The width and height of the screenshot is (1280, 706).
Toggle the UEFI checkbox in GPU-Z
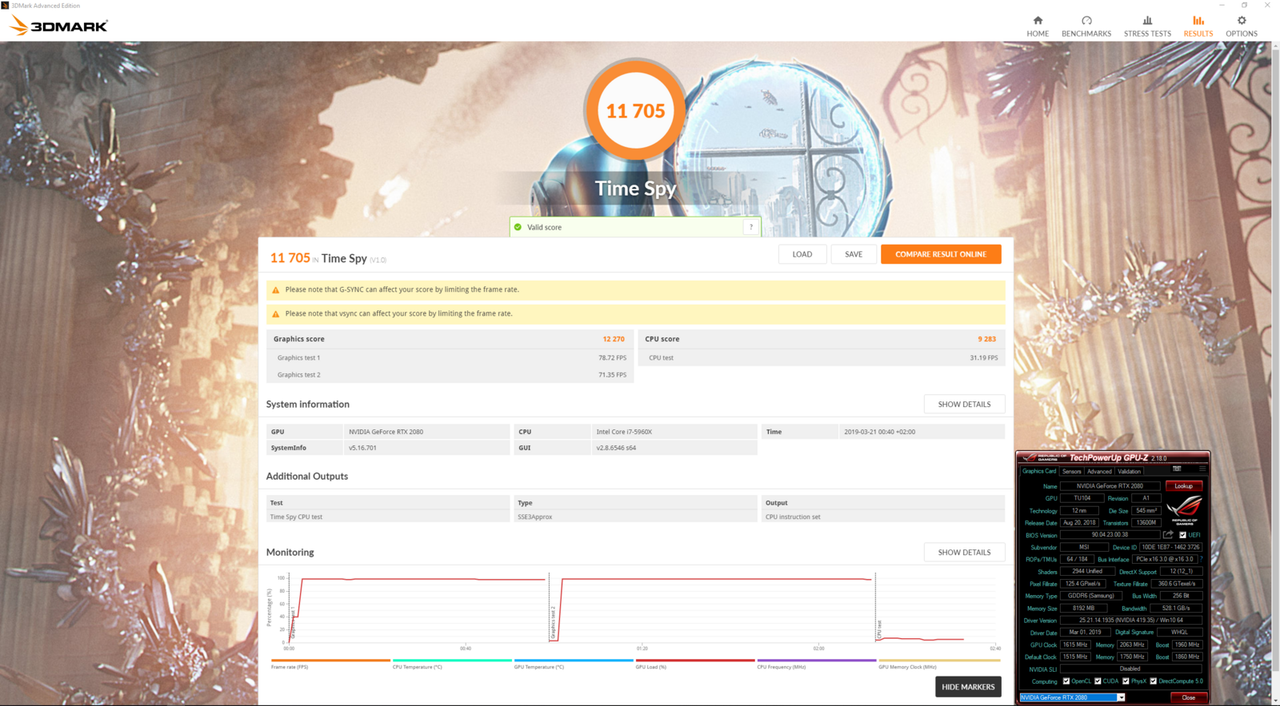(1183, 535)
